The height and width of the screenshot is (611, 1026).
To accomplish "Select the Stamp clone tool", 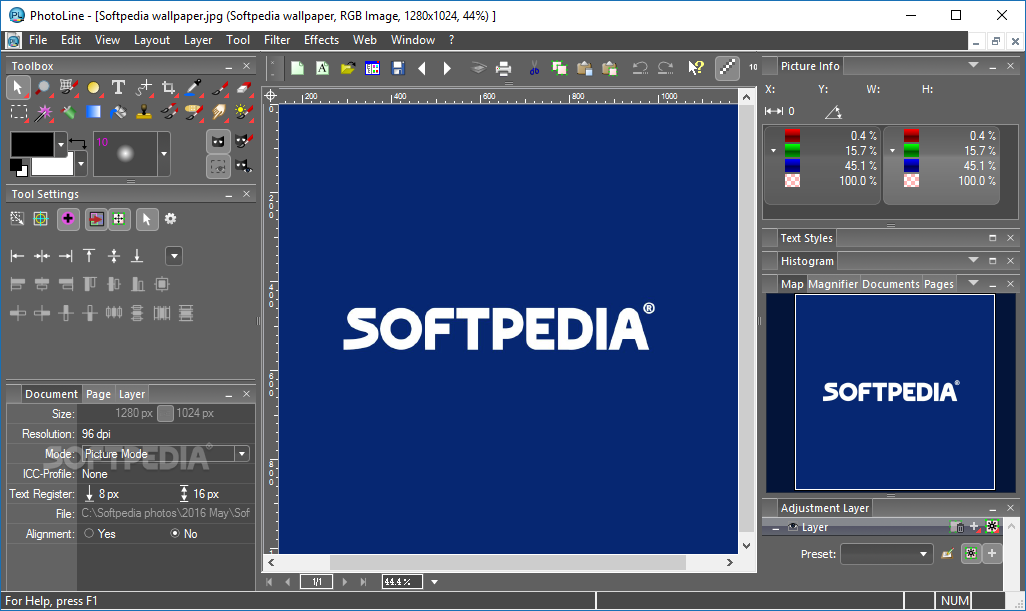I will pyautogui.click(x=144, y=113).
